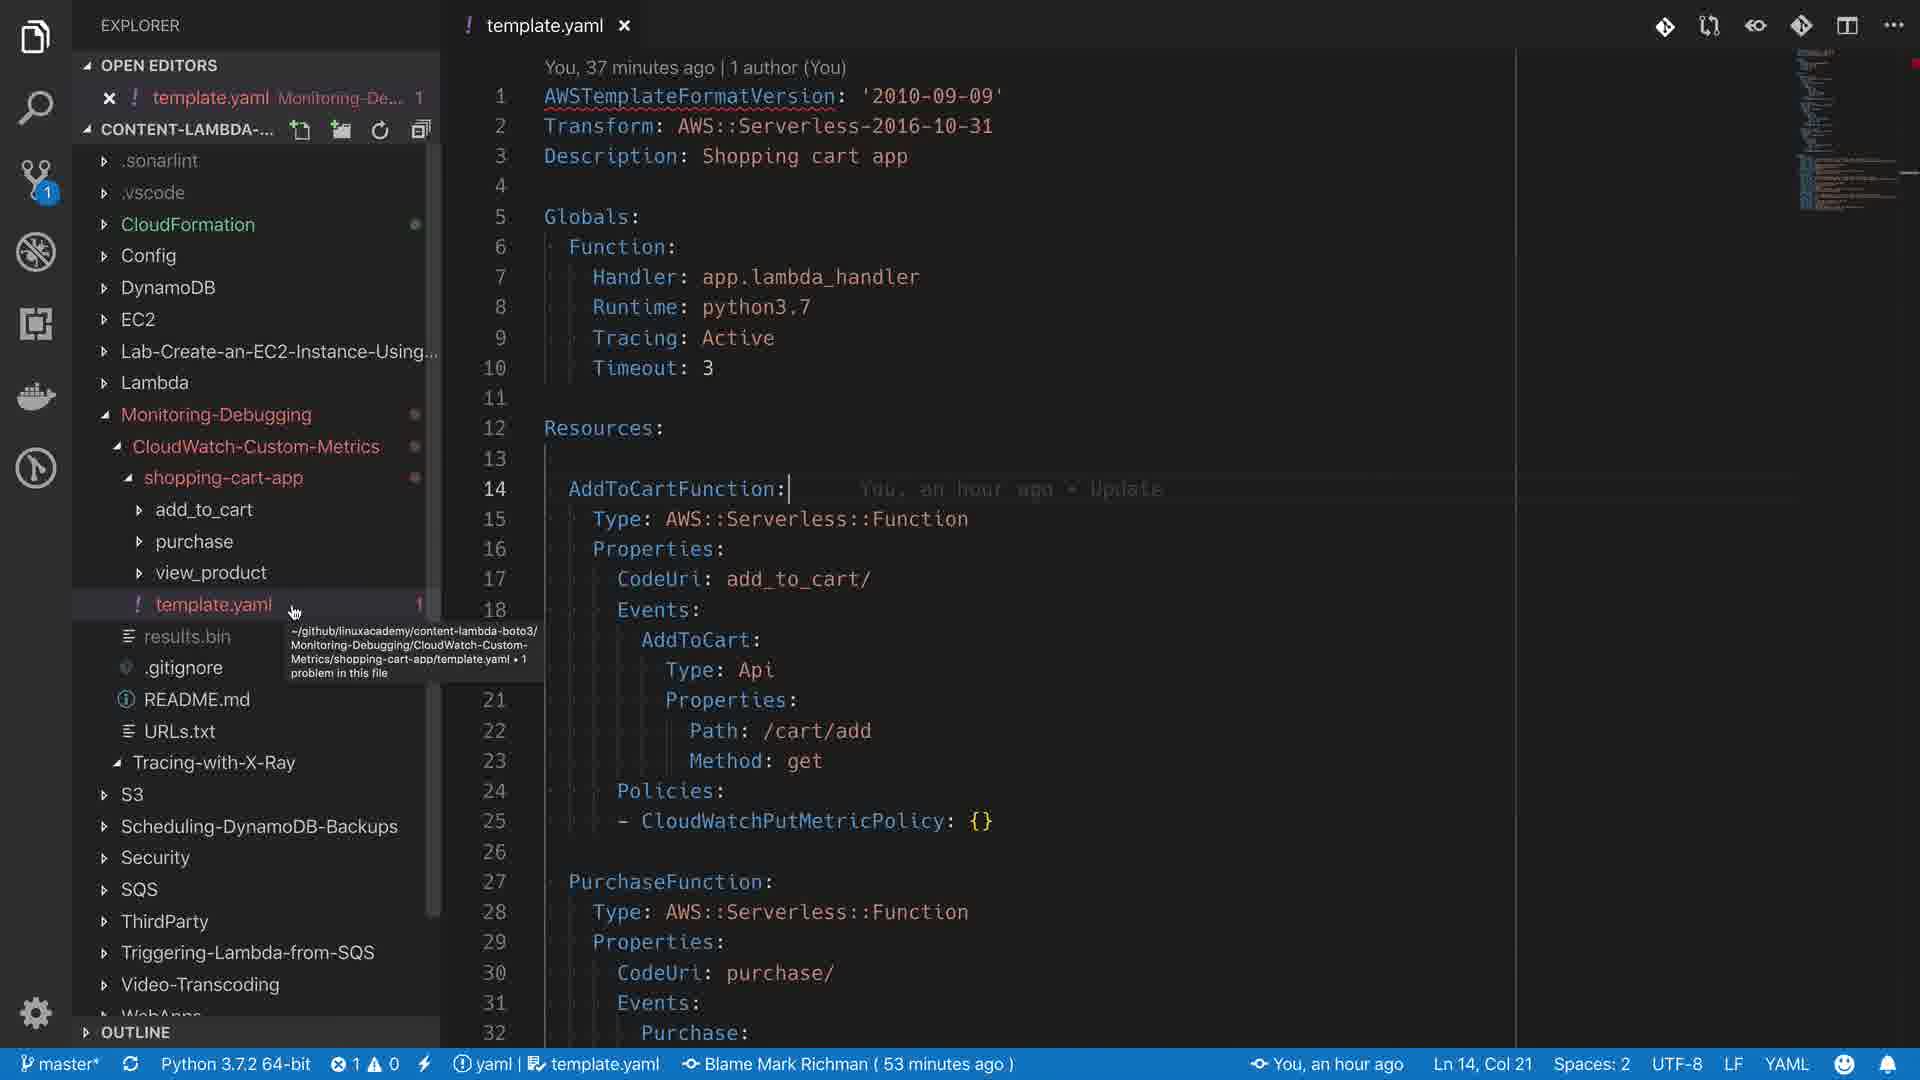Click the master branch in status bar
The width and height of the screenshot is (1920, 1080).
[x=60, y=1064]
